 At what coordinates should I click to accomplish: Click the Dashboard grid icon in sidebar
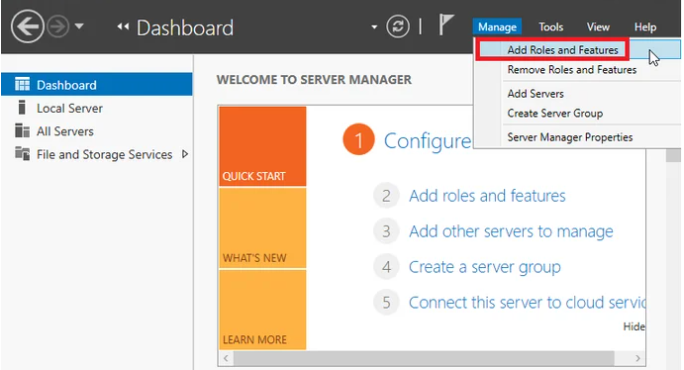22,84
